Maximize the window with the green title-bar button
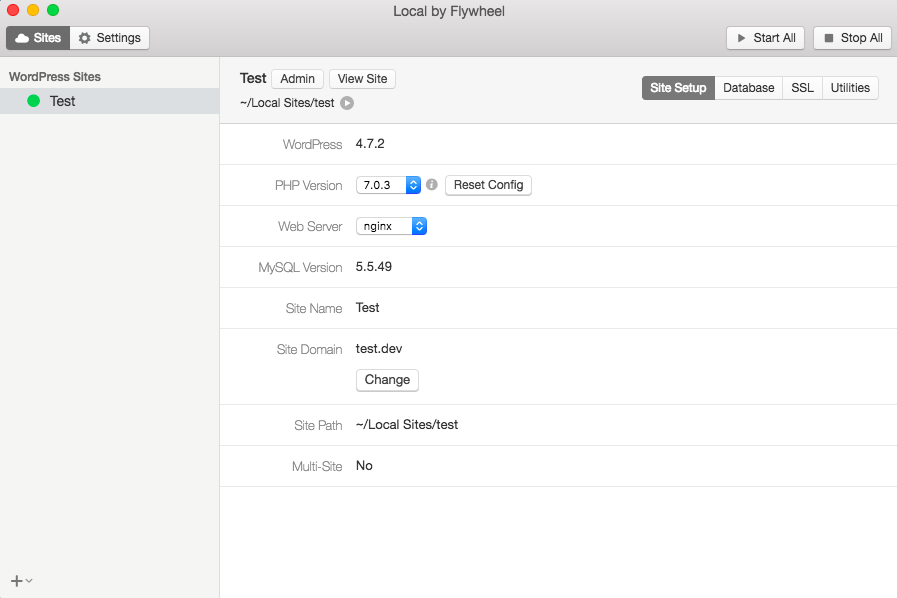The height and width of the screenshot is (598, 897). [x=53, y=10]
